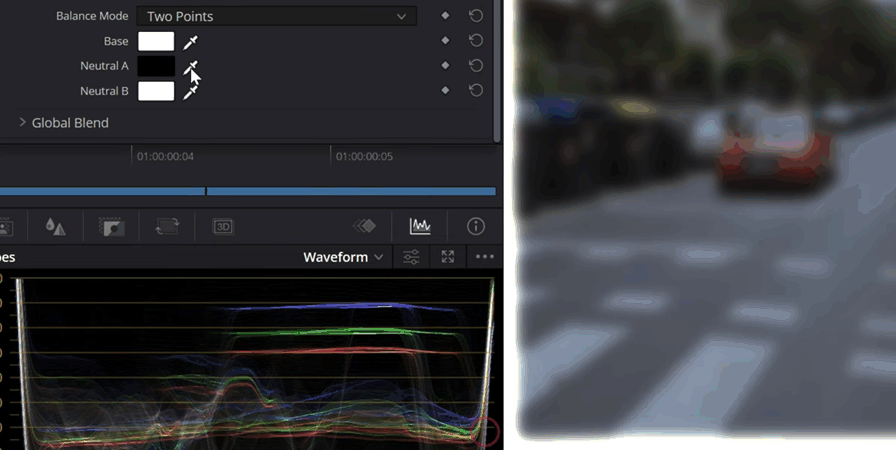Add keyframe diamond on Neutral A row

[445, 65]
